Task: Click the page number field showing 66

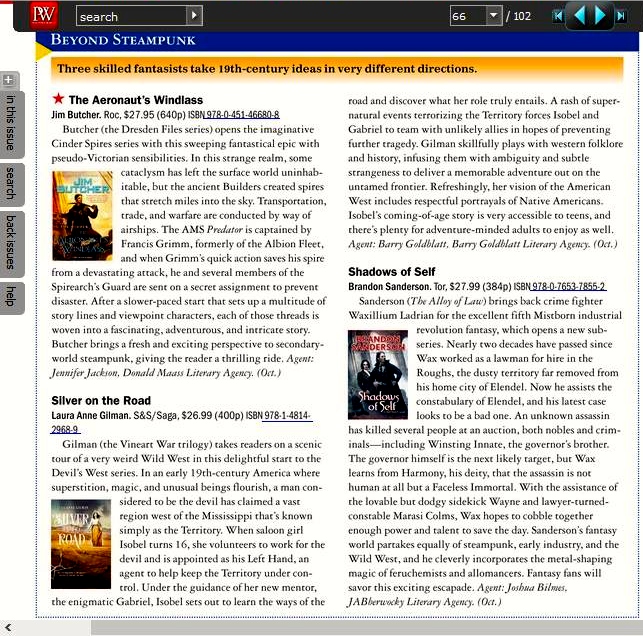Action: [468, 16]
